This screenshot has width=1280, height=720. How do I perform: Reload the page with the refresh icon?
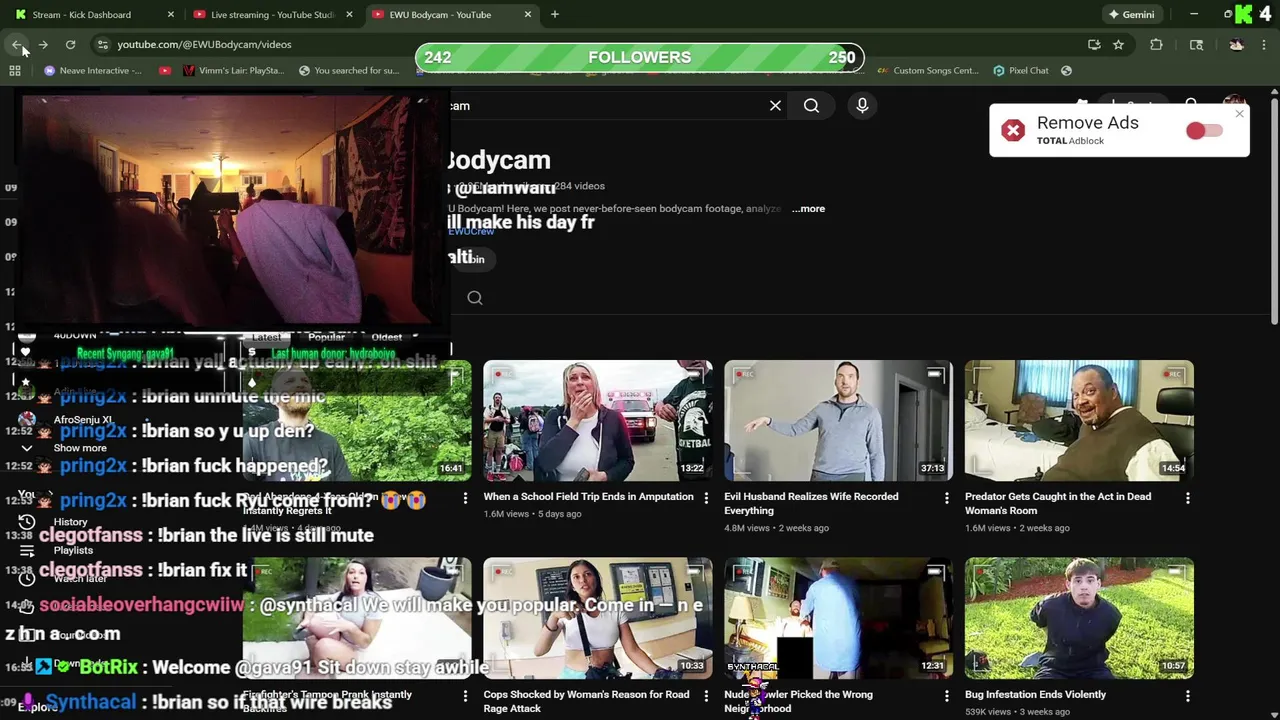coord(70,44)
